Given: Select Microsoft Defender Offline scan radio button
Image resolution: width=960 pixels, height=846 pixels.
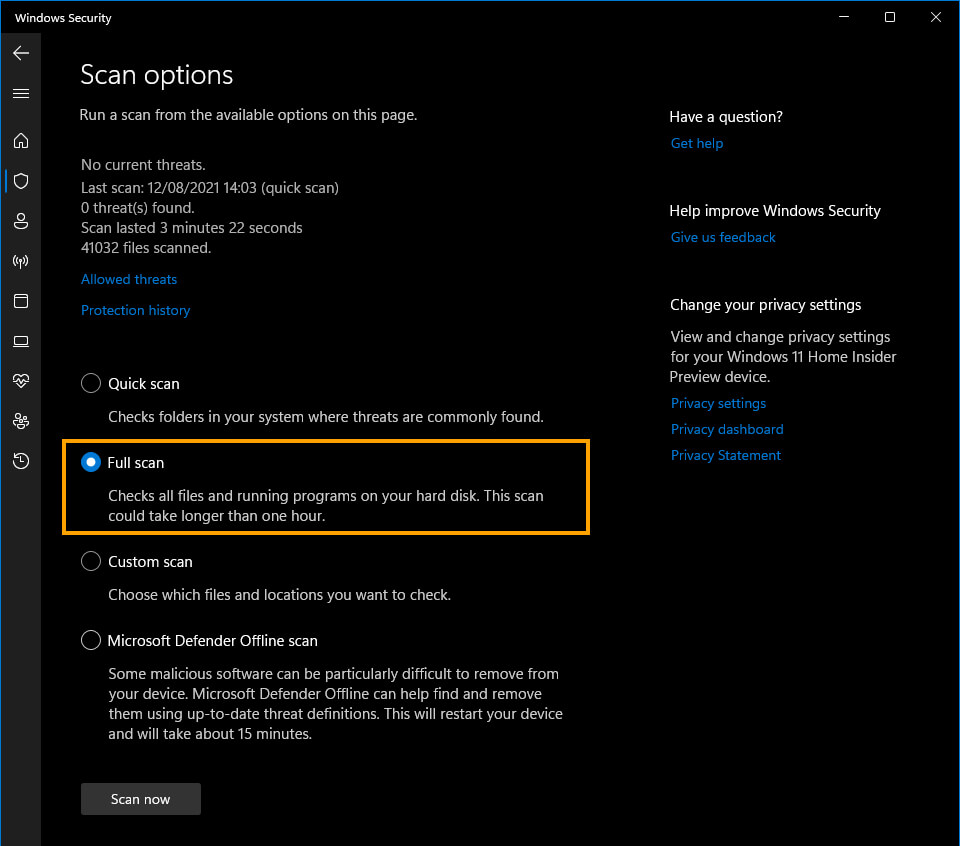Looking at the screenshot, I should coord(91,640).
